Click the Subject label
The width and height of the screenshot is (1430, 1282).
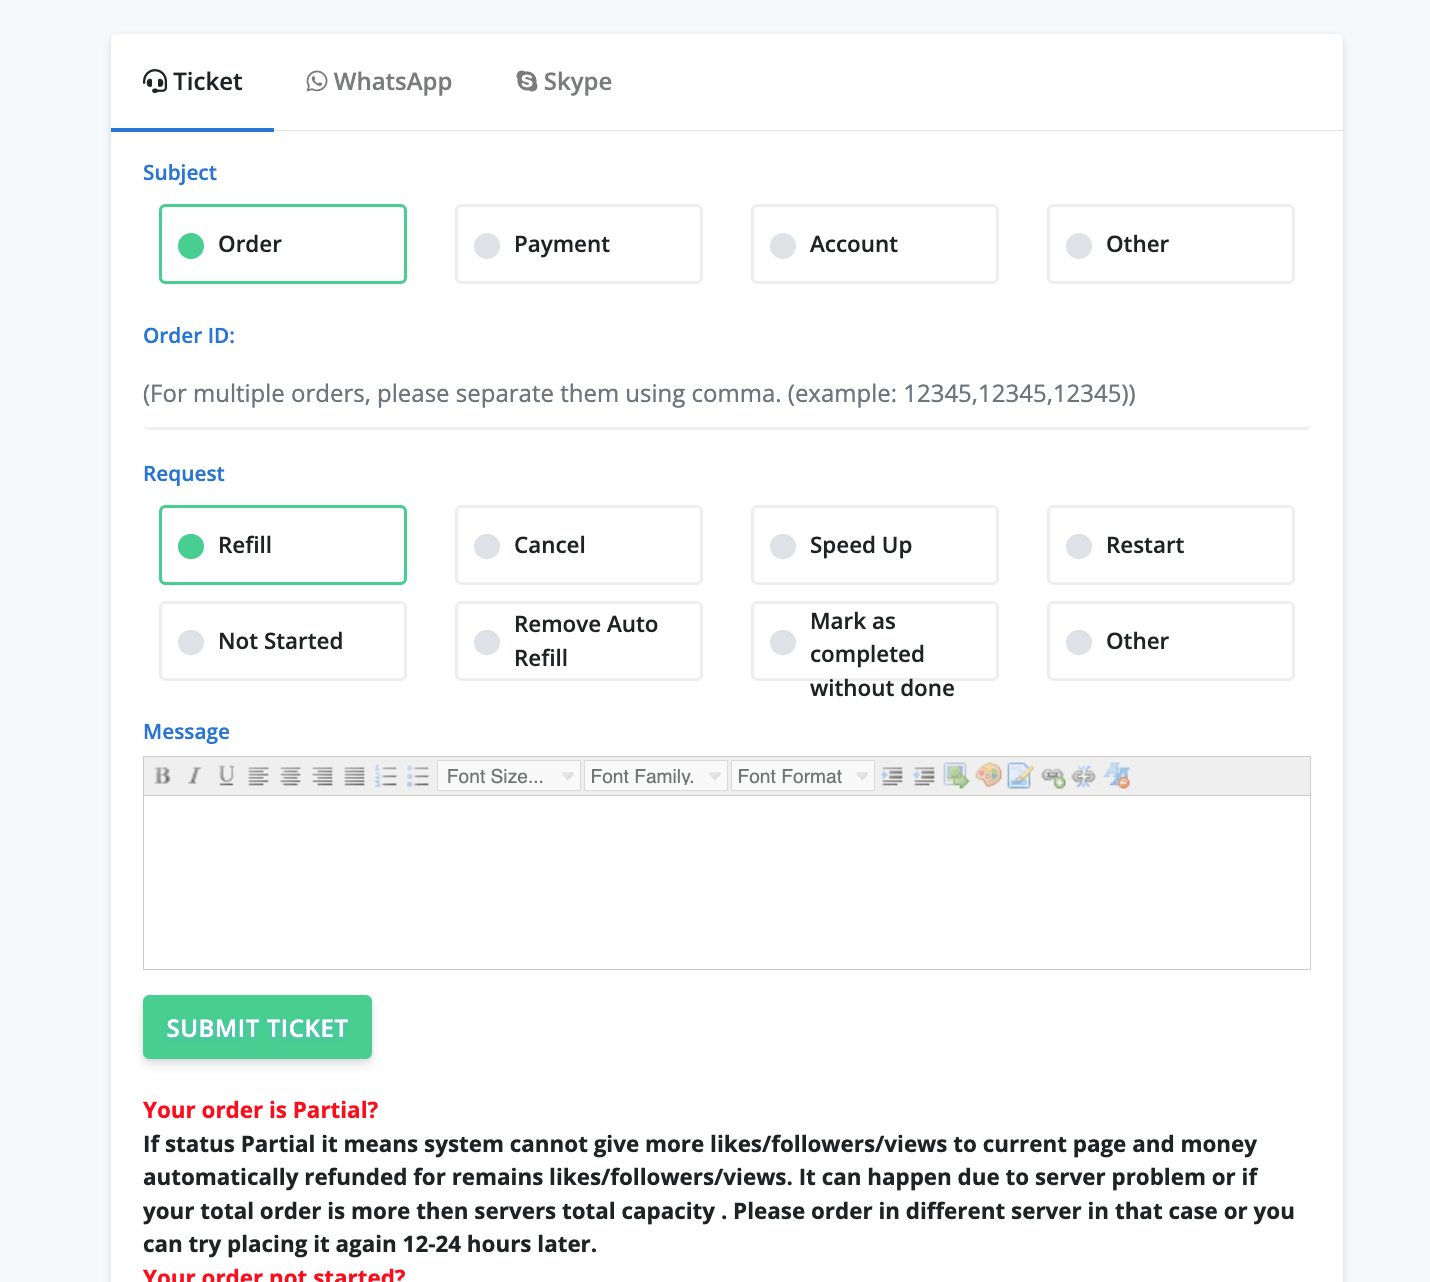[180, 172]
